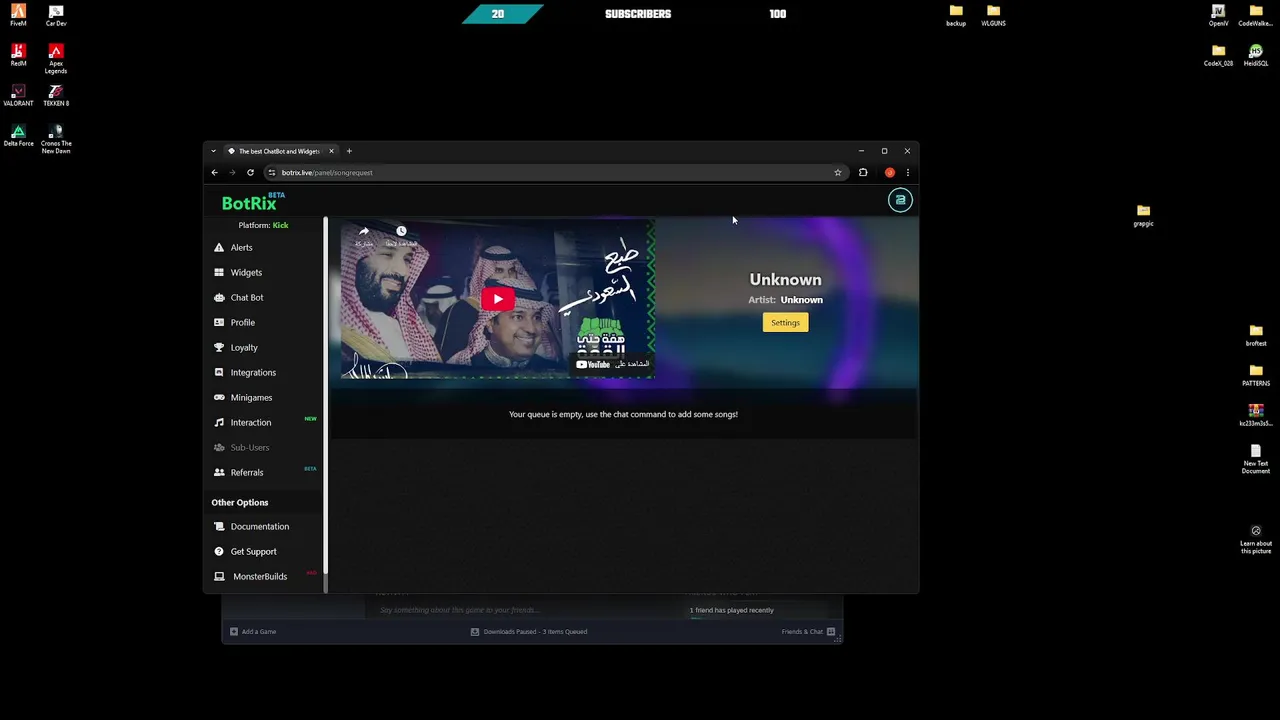Select the FiveM desktop icon
Screen dimensions: 1280x720
click(x=18, y=16)
